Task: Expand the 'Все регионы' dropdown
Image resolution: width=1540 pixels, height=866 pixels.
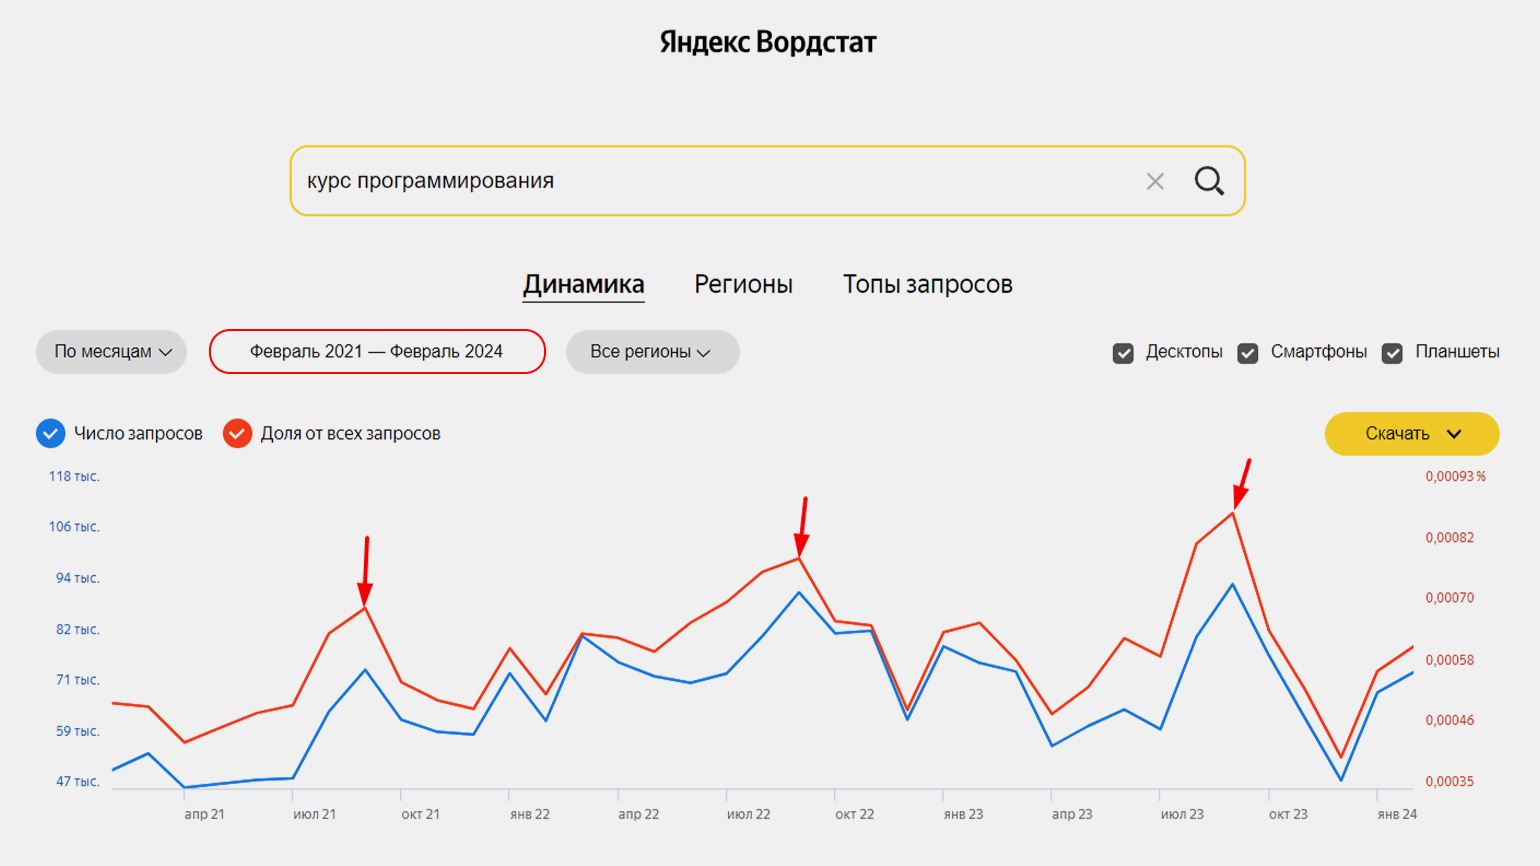Action: (x=652, y=352)
